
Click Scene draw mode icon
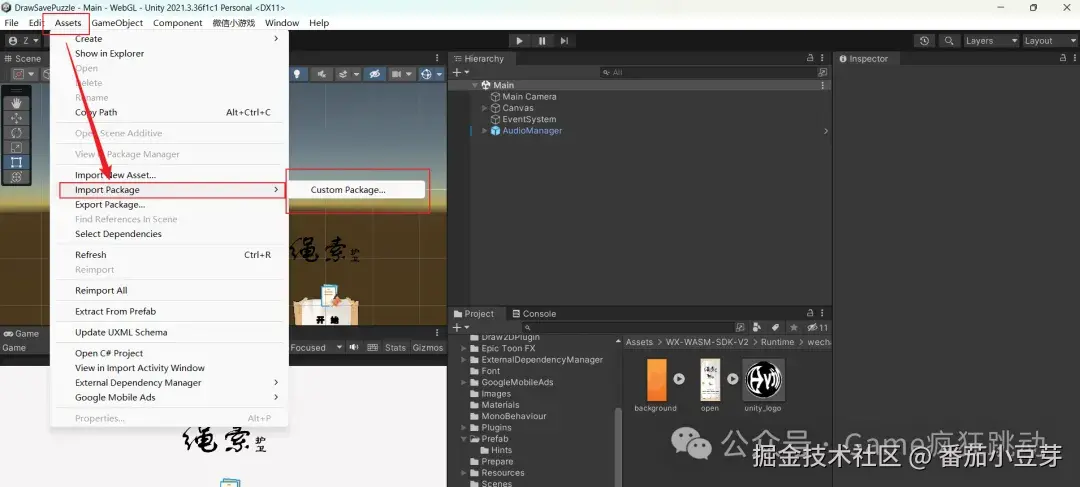pyautogui.click(x=19, y=74)
